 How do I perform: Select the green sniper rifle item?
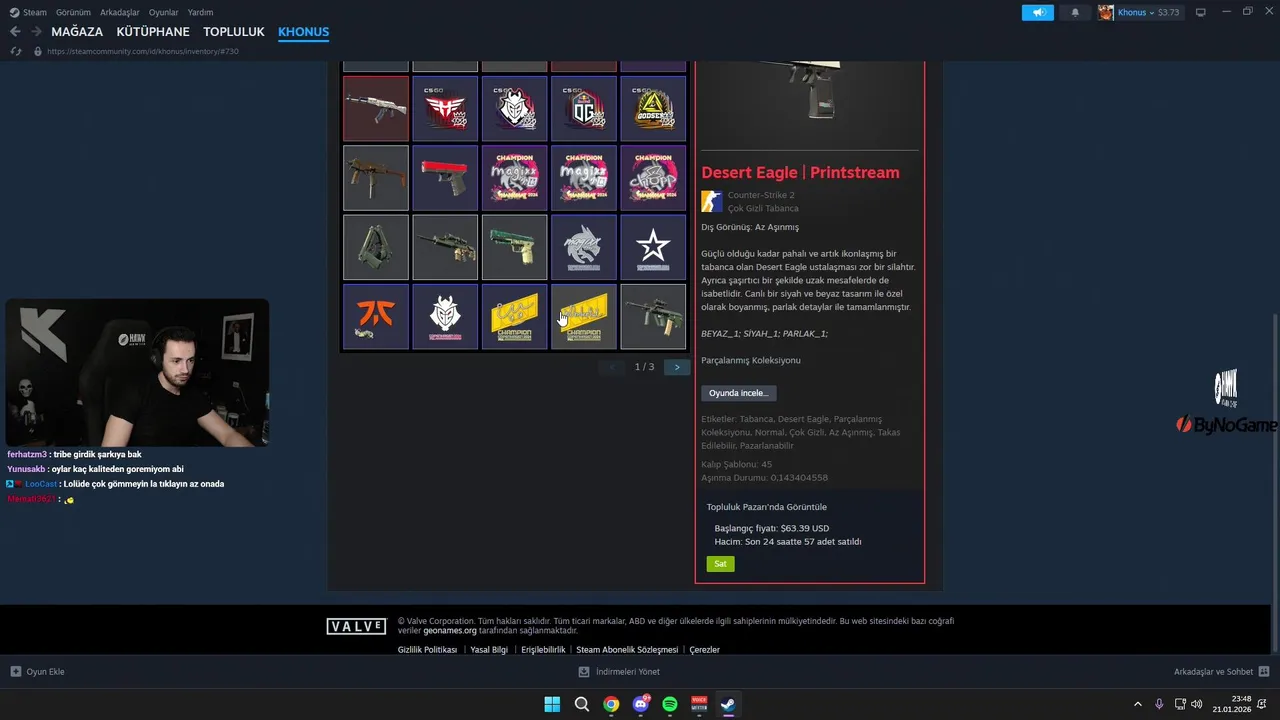(x=445, y=247)
